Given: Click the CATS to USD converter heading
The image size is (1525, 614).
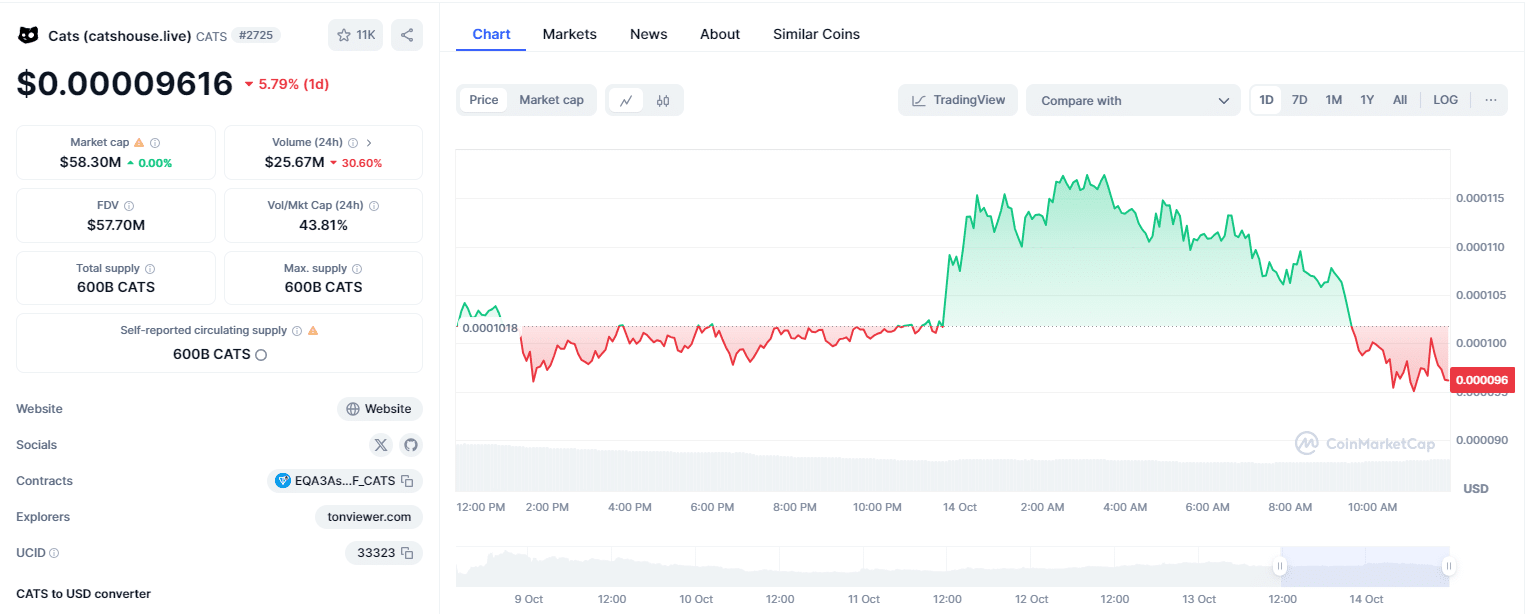Looking at the screenshot, I should (x=83, y=594).
